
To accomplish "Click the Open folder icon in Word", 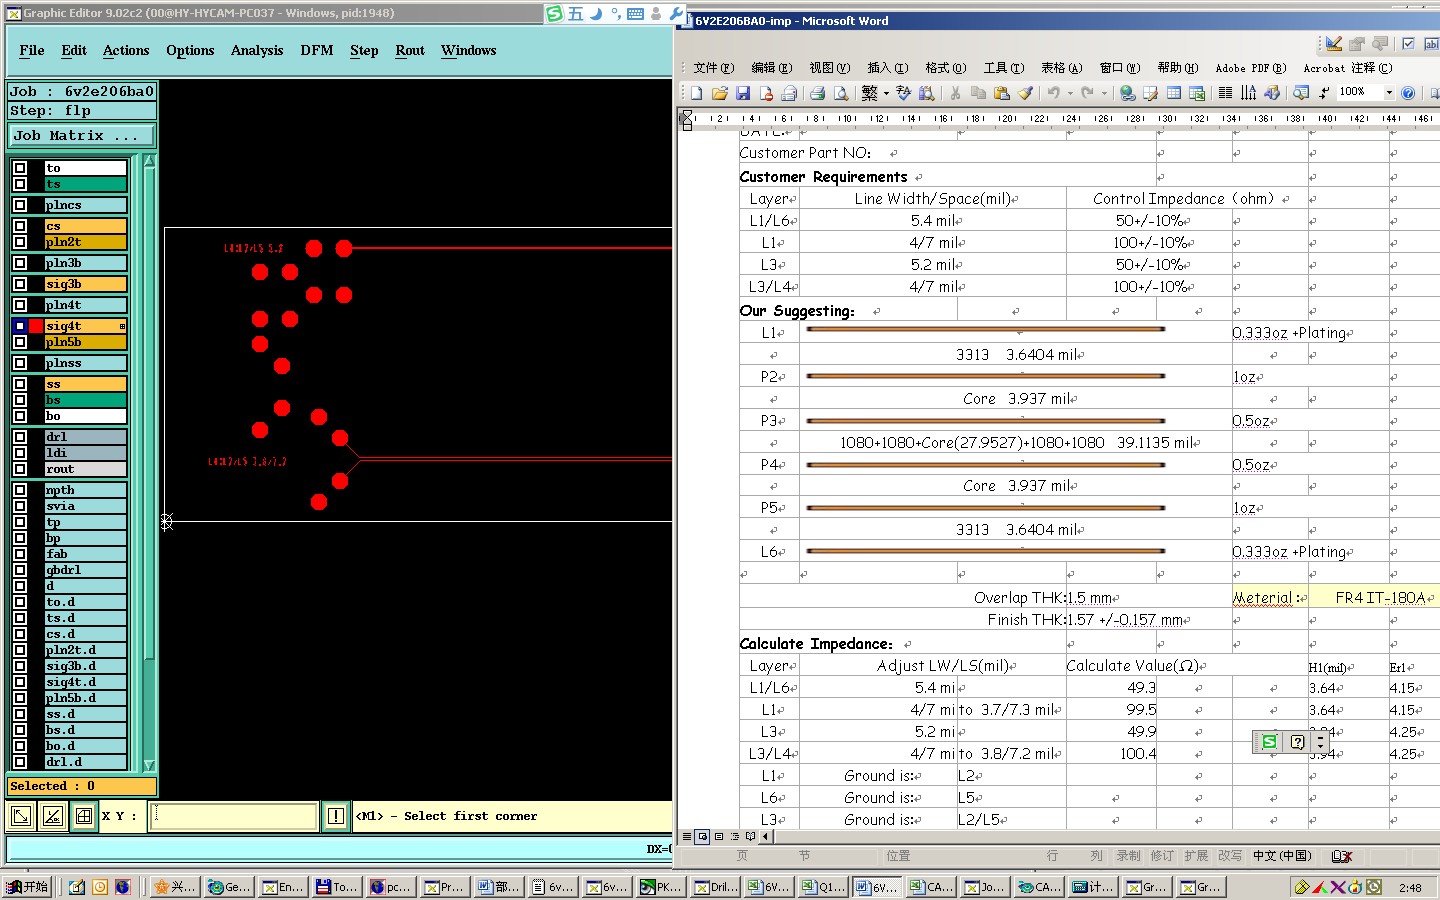I will pyautogui.click(x=719, y=93).
